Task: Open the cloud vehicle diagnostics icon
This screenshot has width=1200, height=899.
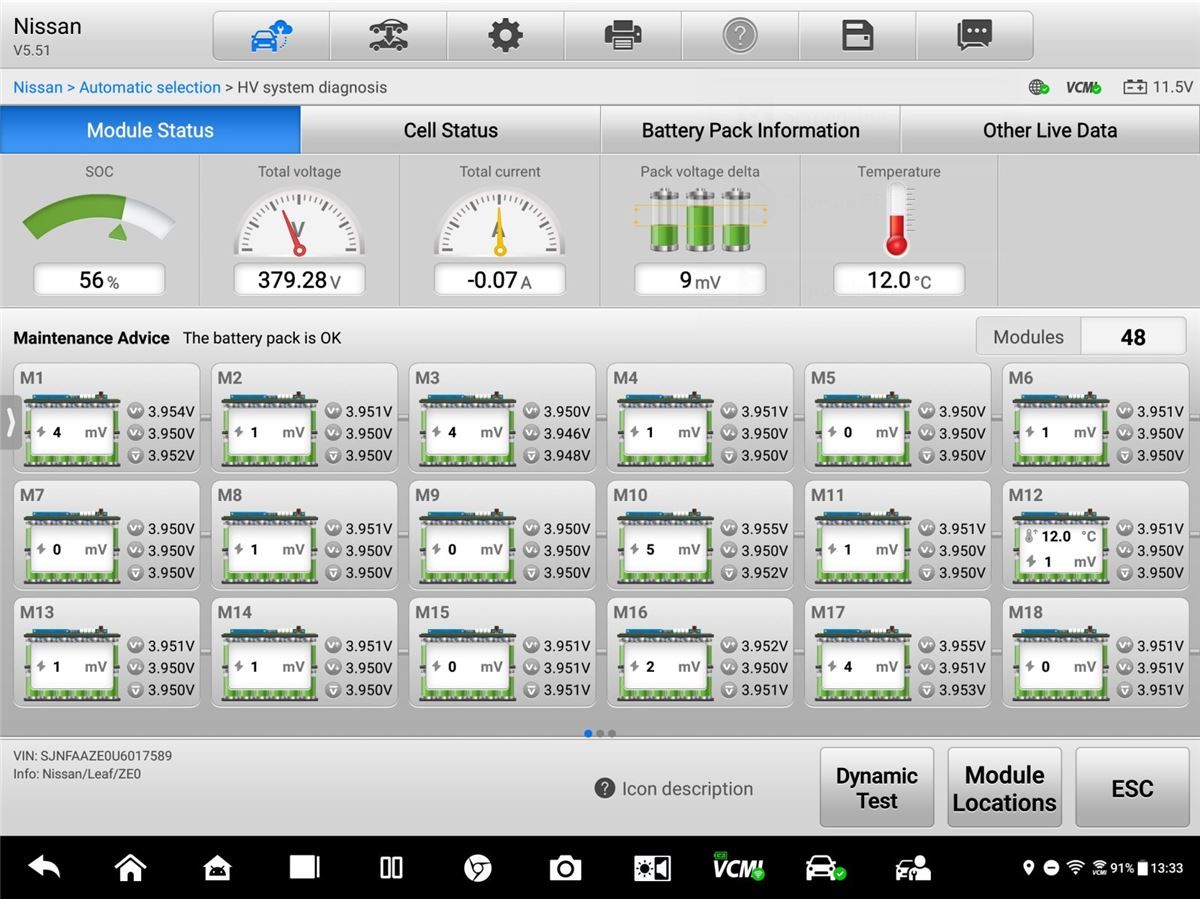Action: click(270, 37)
